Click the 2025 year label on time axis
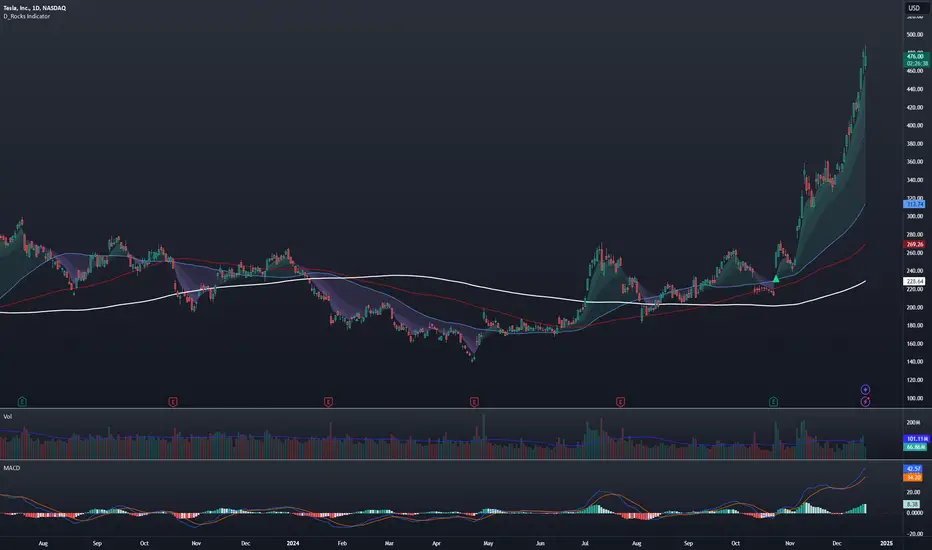Screen dimensions: 932x550 [x=886, y=543]
